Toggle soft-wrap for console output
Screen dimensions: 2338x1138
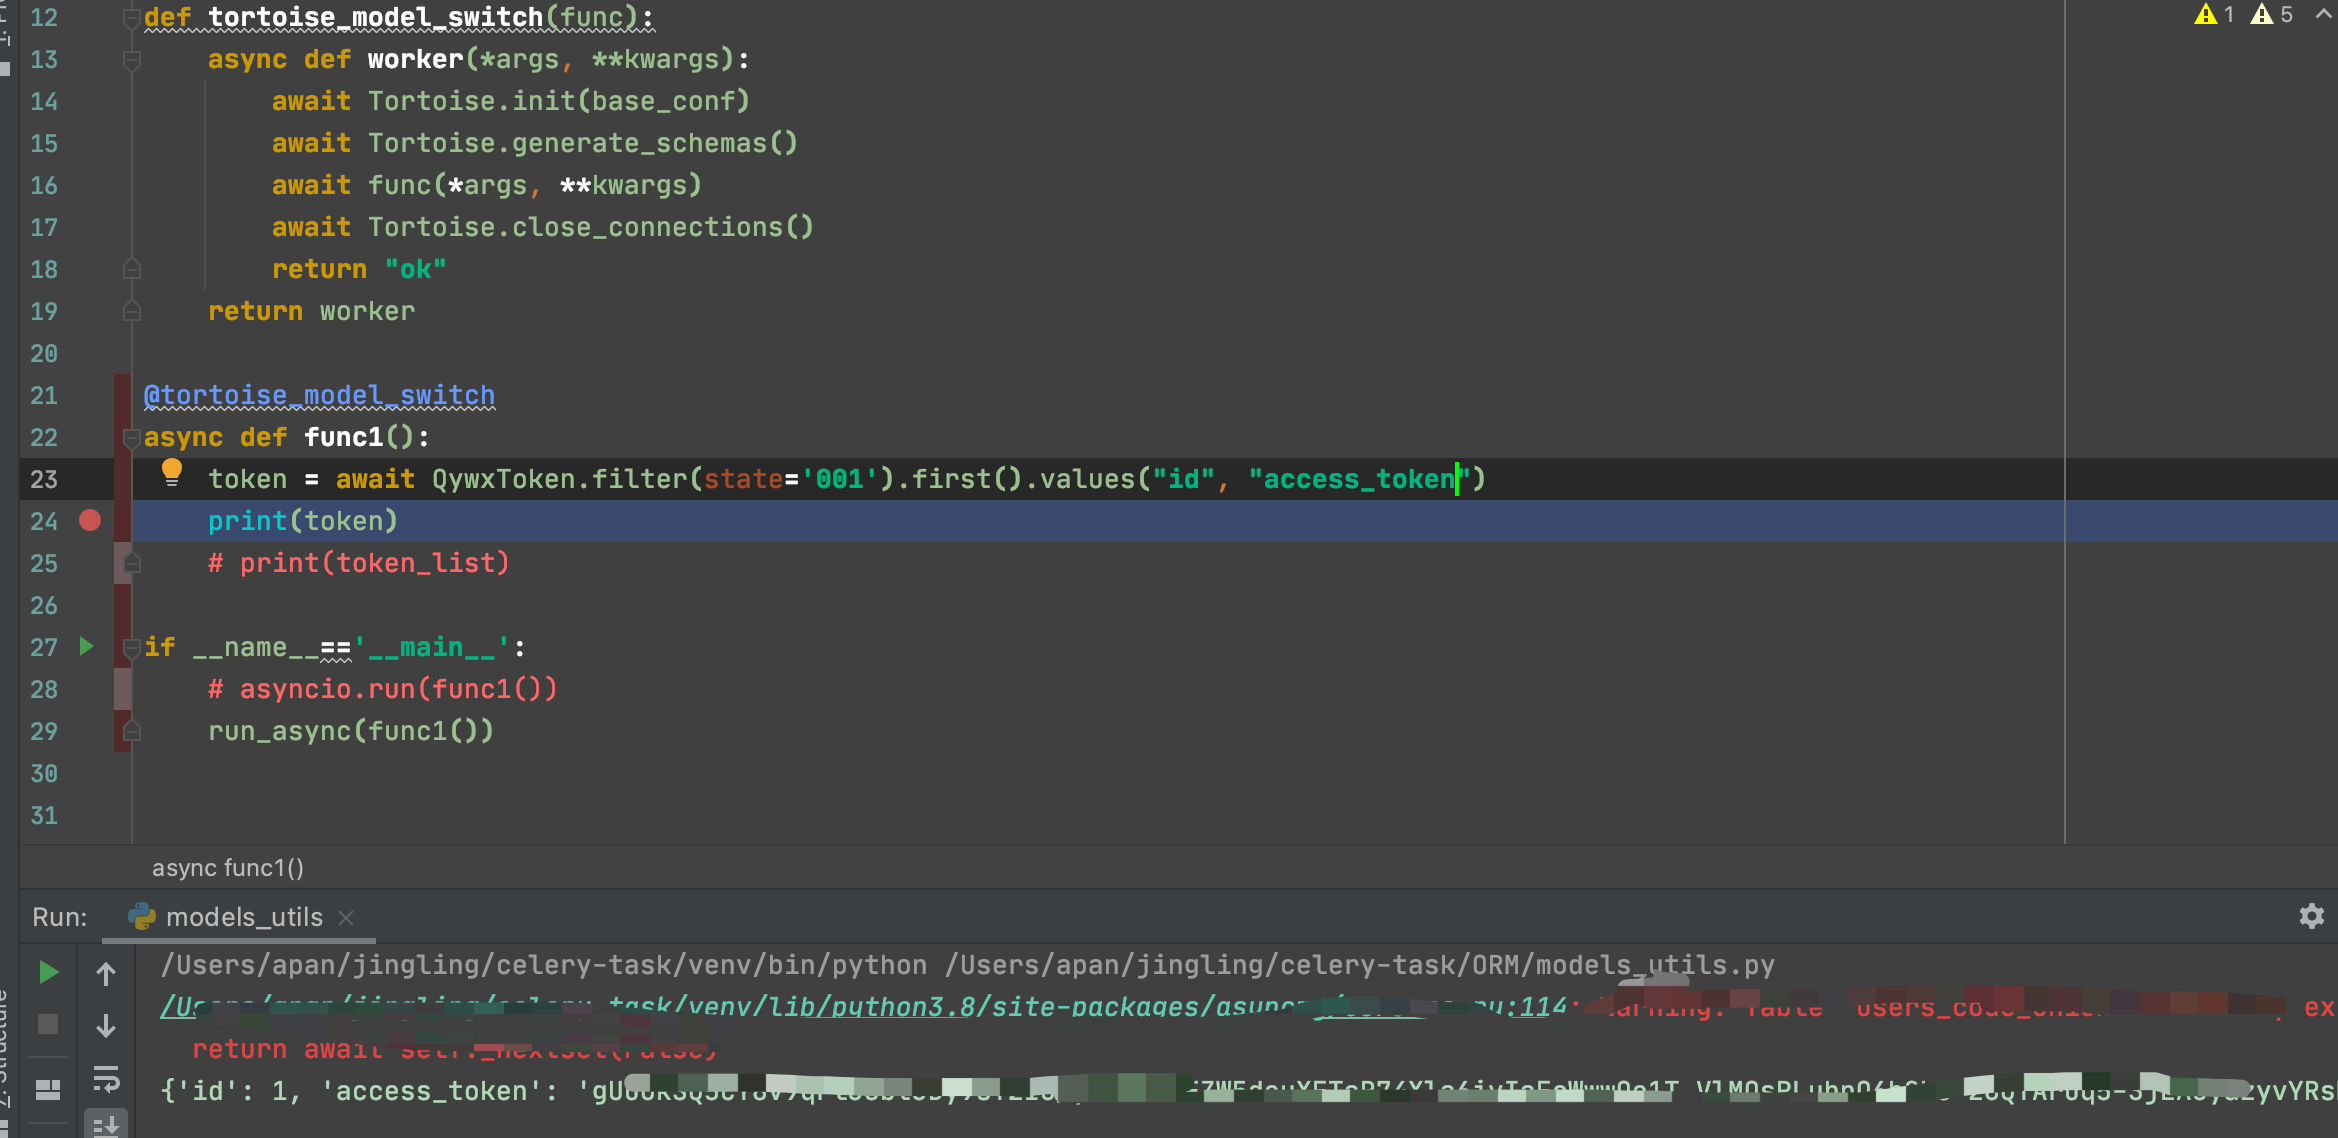click(x=106, y=1078)
